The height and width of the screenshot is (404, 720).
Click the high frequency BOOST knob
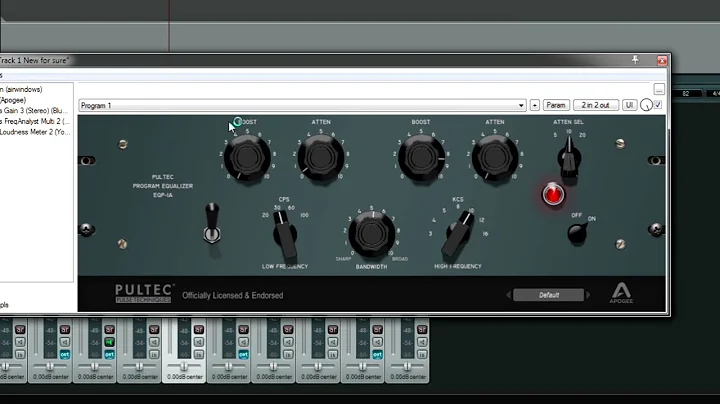421,157
